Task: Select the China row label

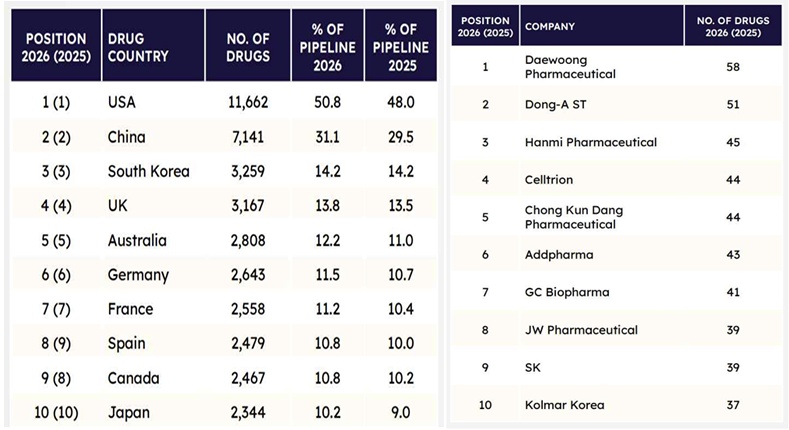Action: [x=127, y=136]
